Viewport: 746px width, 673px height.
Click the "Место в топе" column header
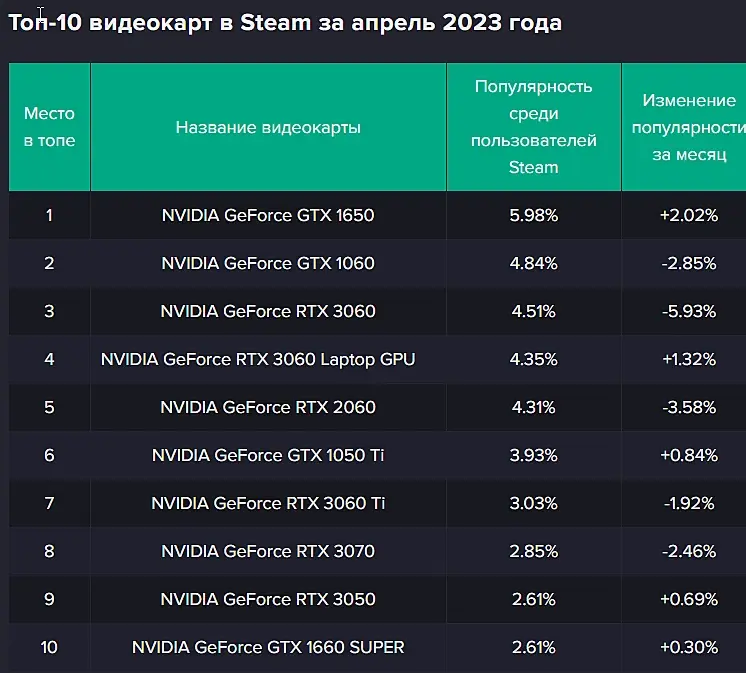[x=49, y=127]
